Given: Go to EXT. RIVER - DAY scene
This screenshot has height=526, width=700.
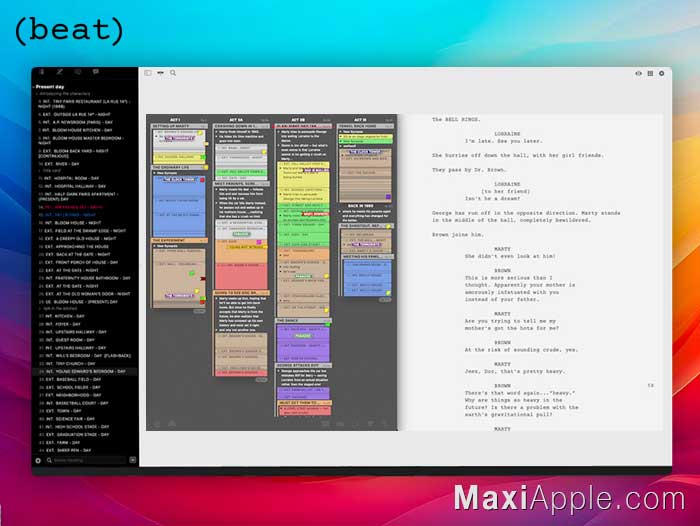Looking at the screenshot, I should tap(60, 164).
